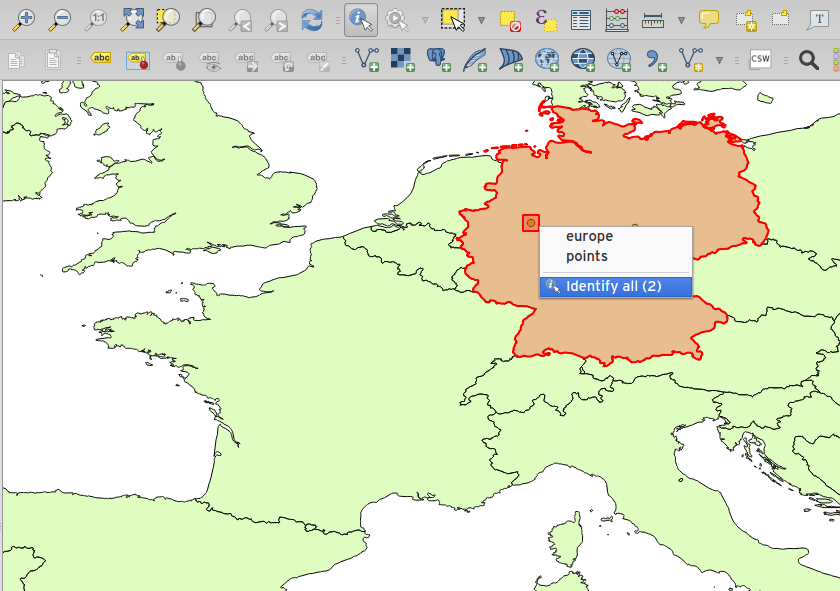Expand the select features tool dropdown arrow

coord(481,20)
